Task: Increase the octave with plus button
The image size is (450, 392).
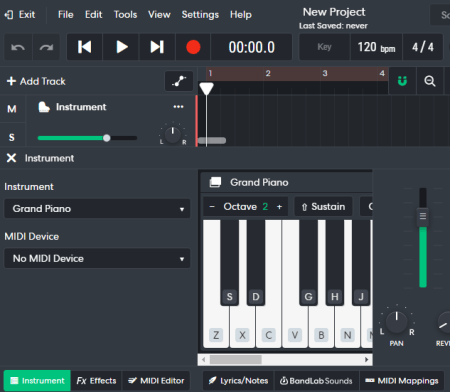Action: (x=279, y=207)
